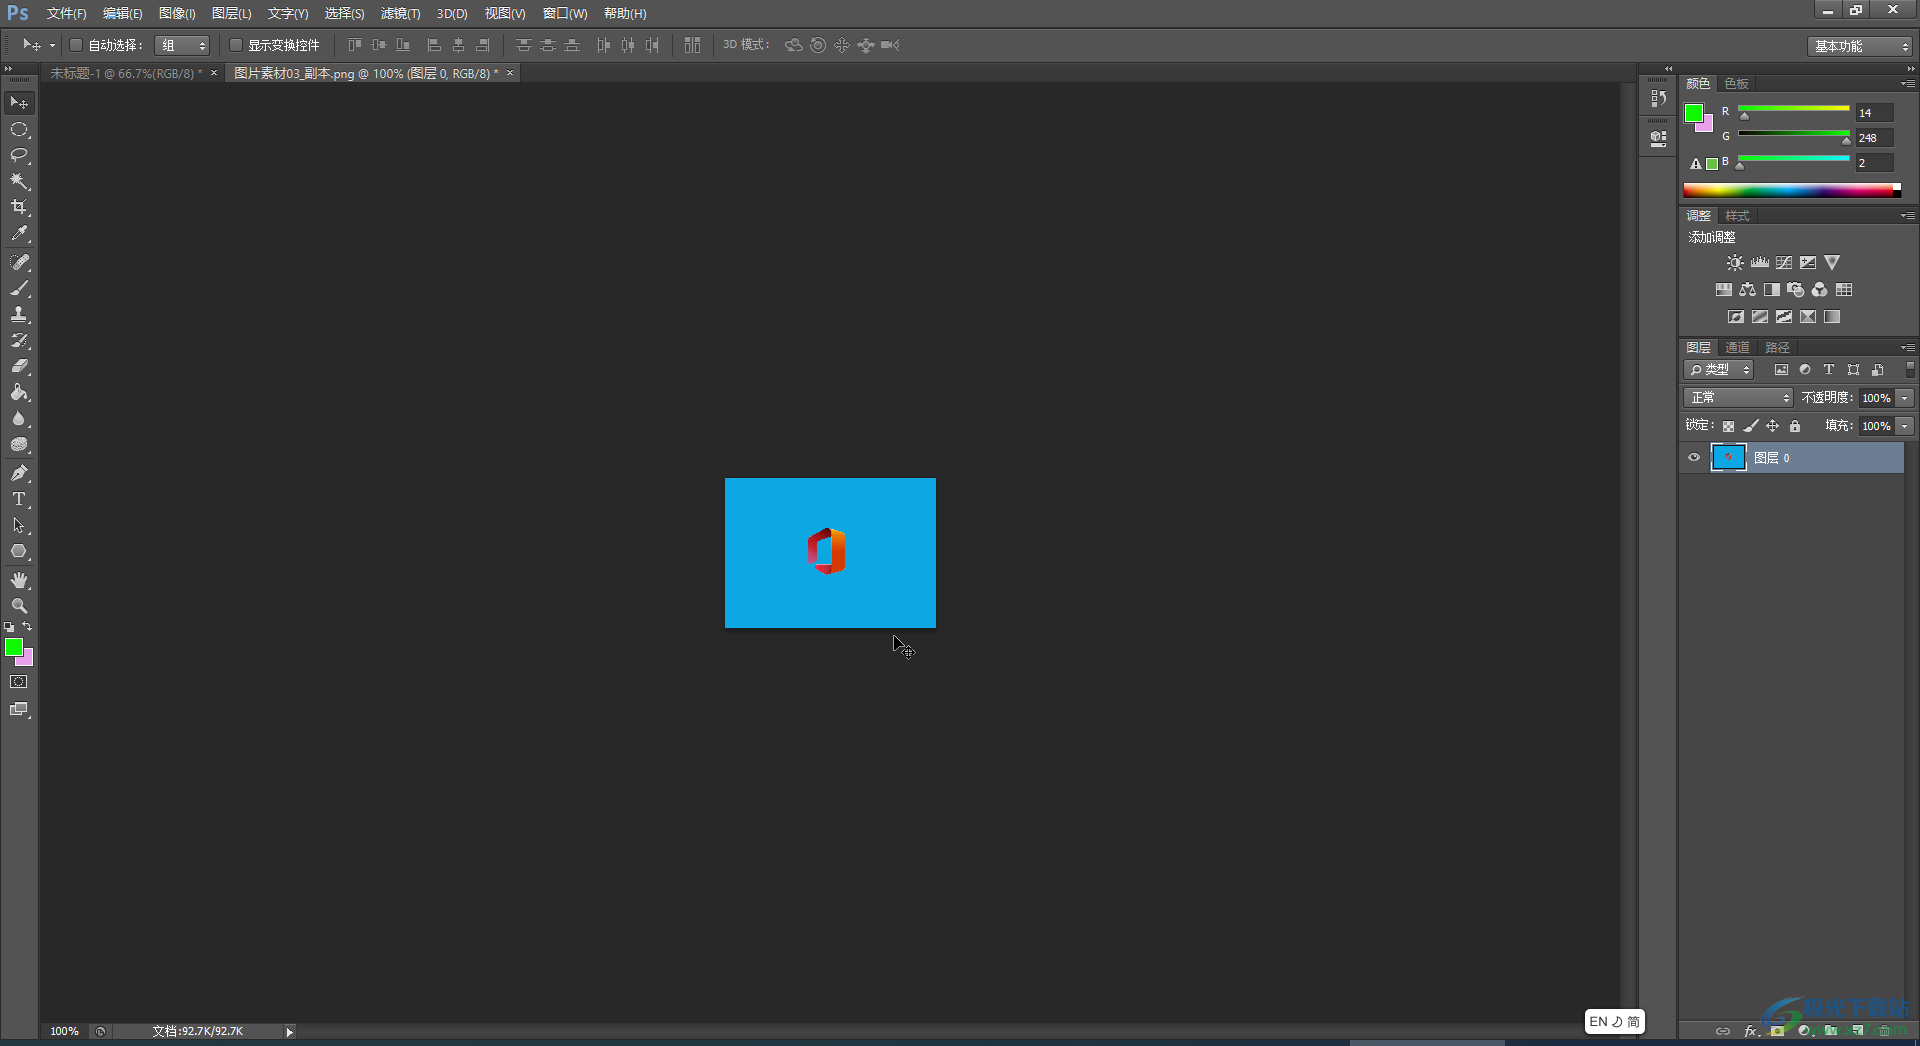Click the R channel slider

1794,111
